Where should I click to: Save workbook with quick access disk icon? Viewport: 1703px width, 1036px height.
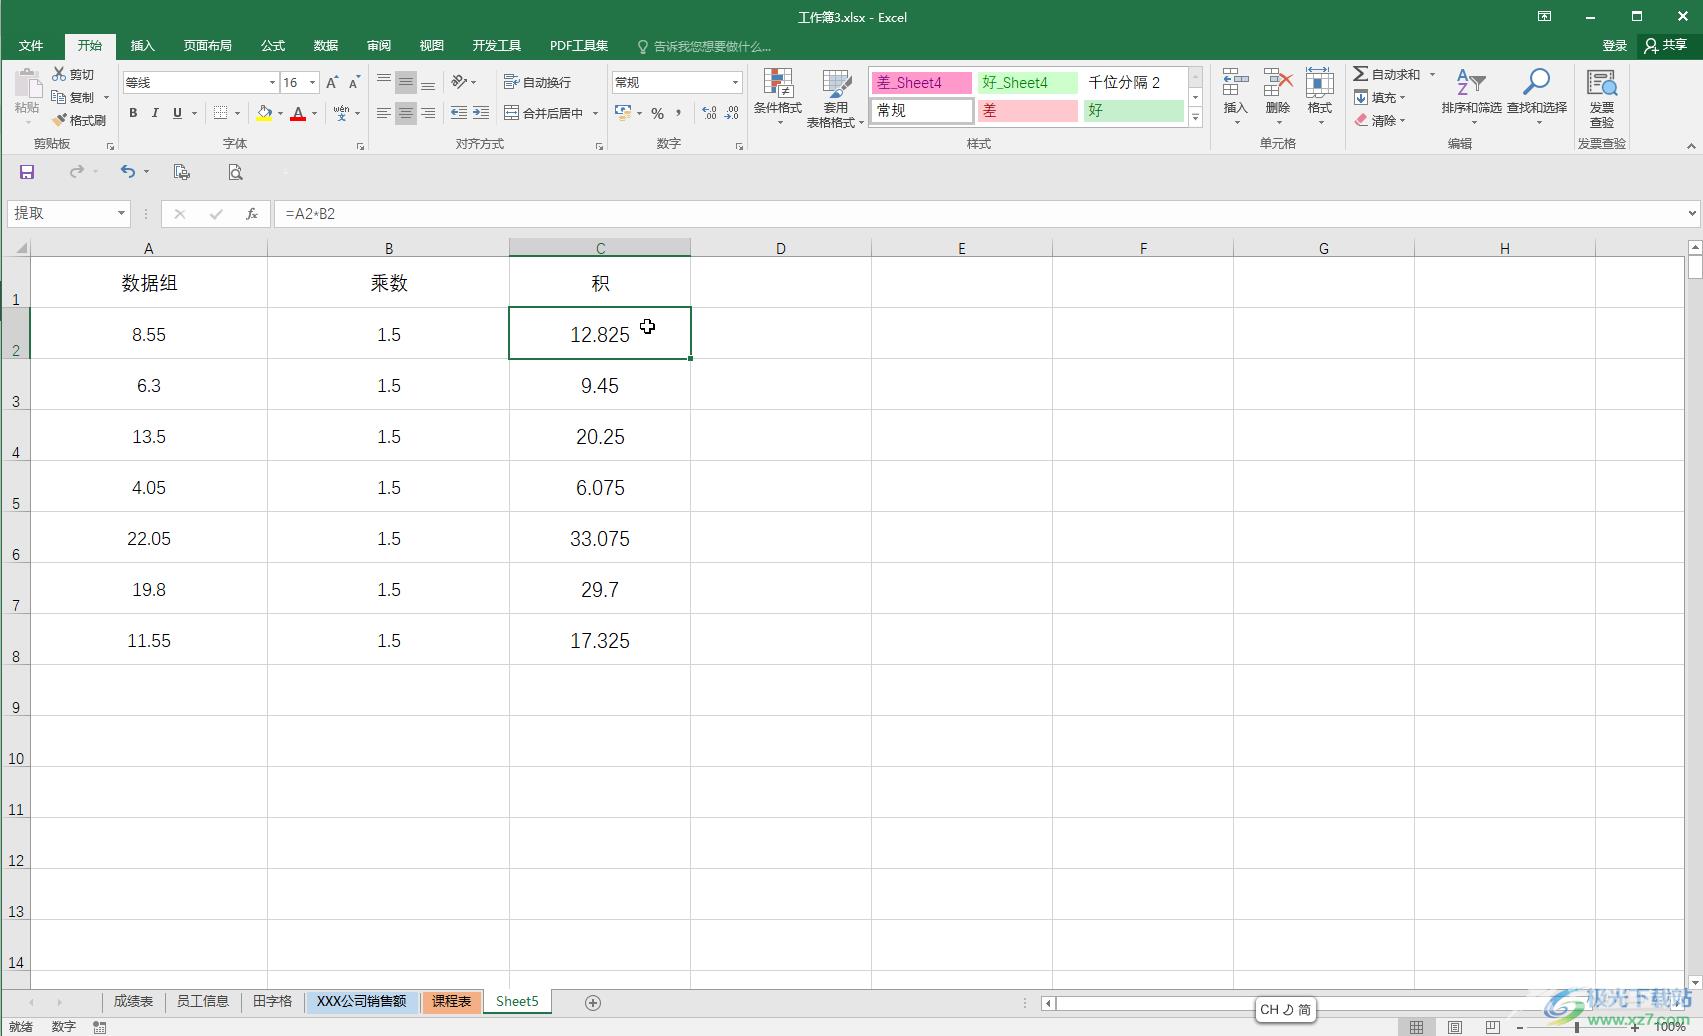click(x=27, y=172)
